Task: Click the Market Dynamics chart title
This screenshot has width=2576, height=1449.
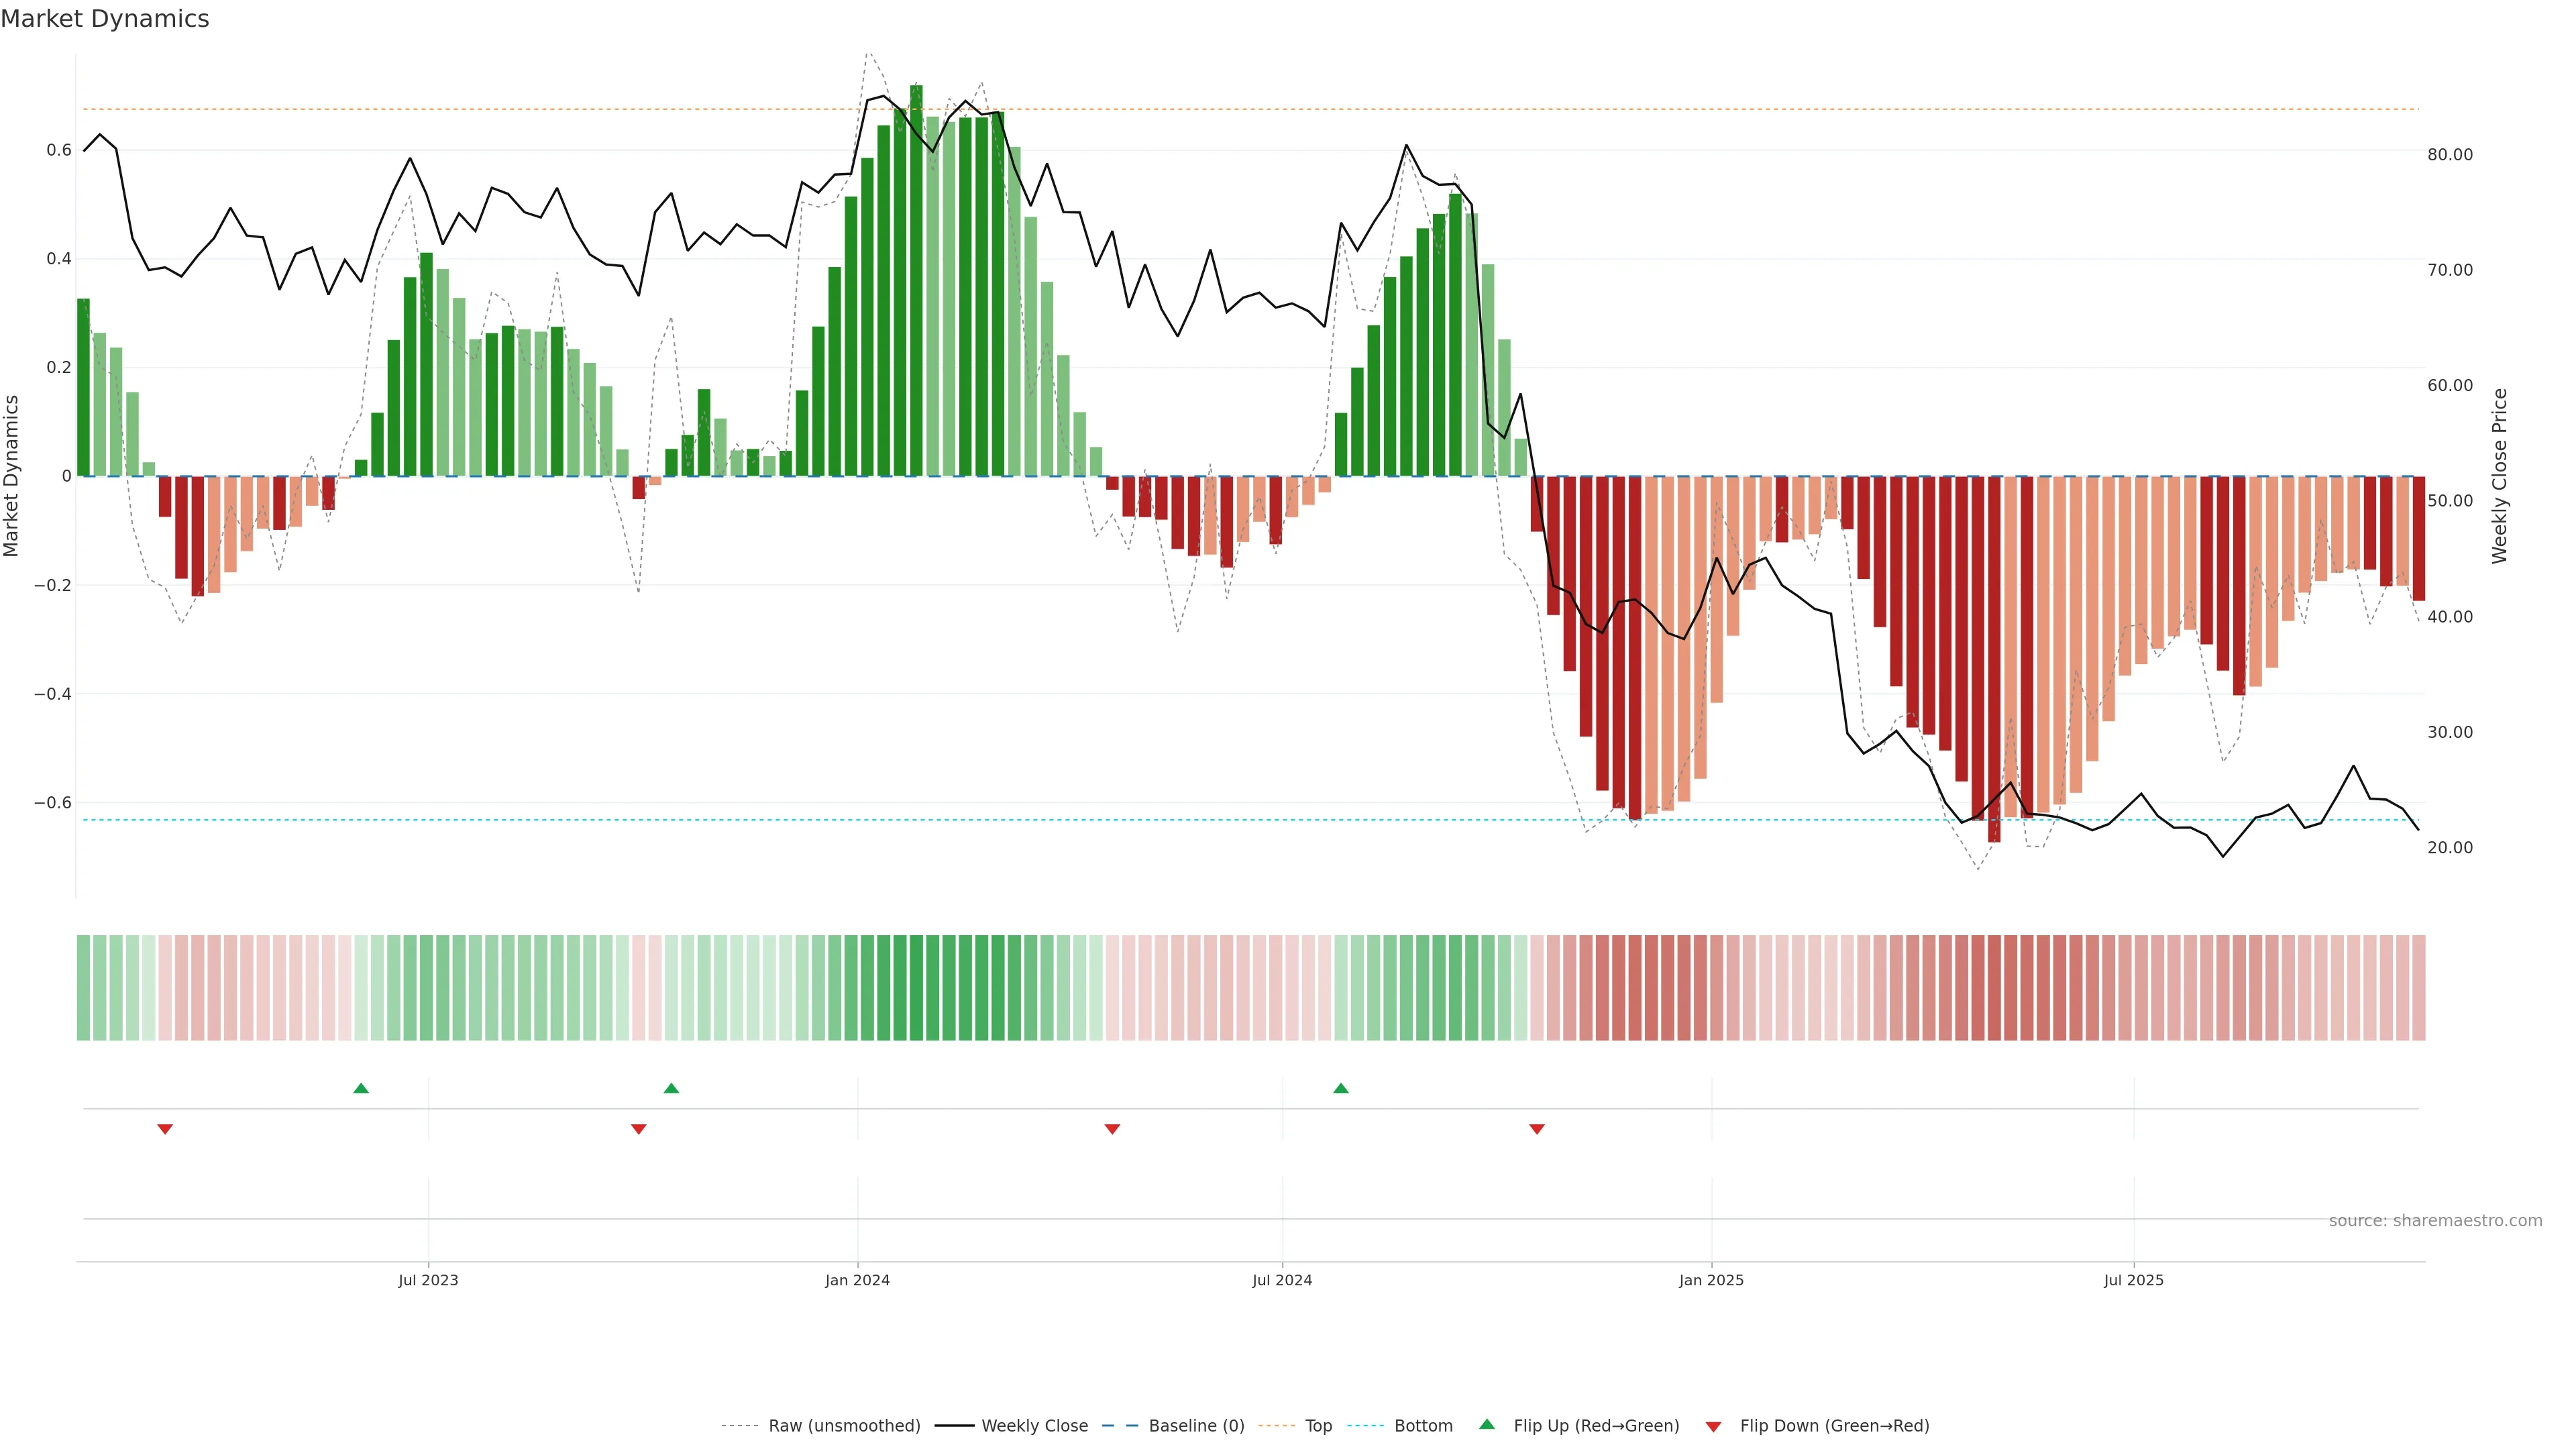Action: [x=105, y=19]
